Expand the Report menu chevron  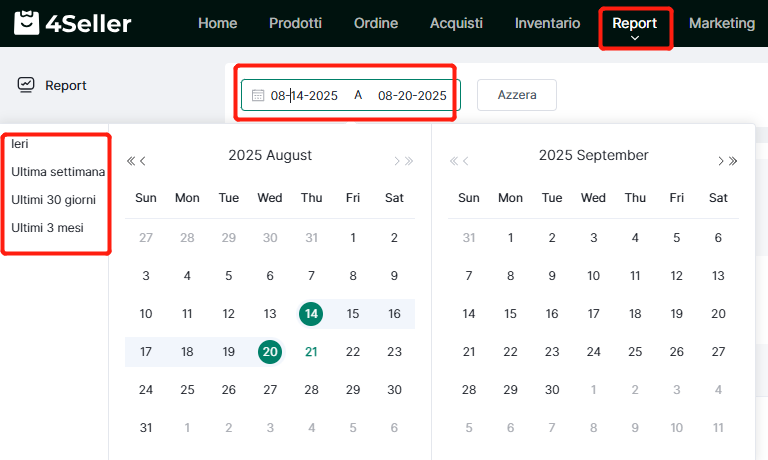tap(635, 39)
